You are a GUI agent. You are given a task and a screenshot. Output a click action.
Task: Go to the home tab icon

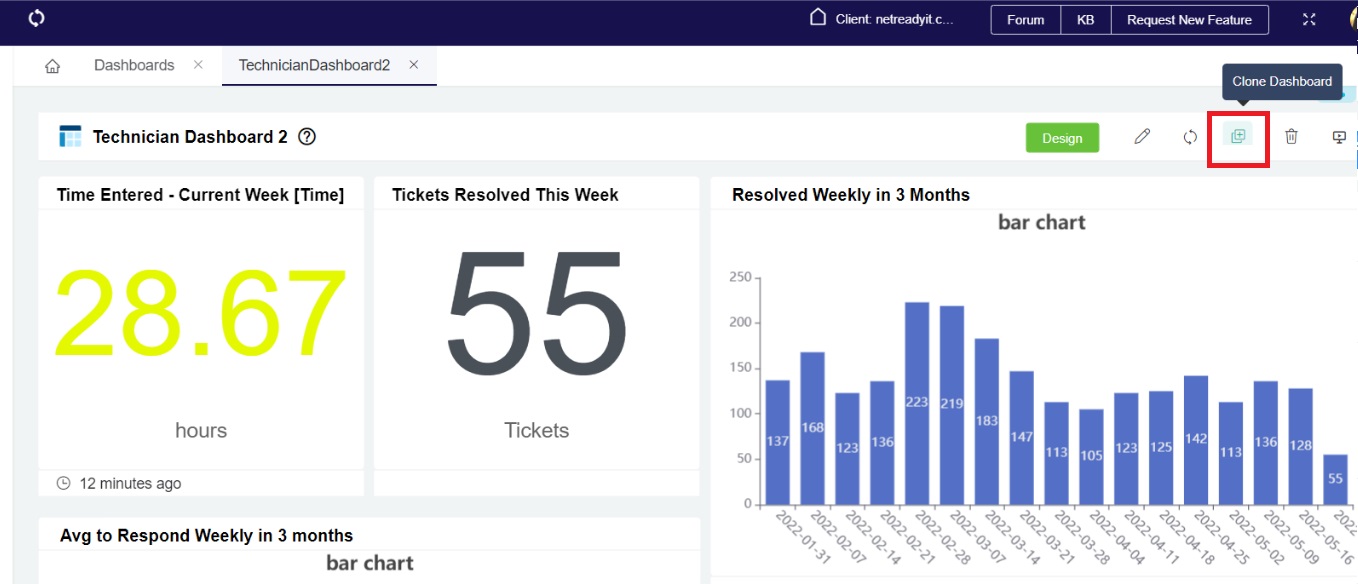[x=52, y=66]
